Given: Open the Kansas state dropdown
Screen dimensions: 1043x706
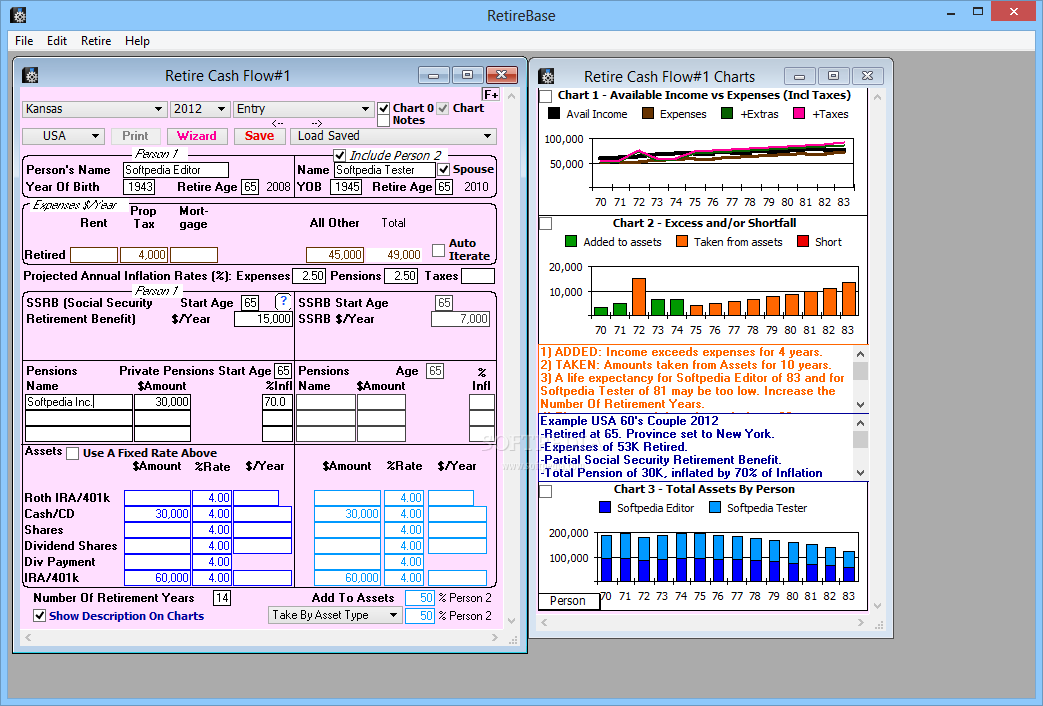Looking at the screenshot, I should (x=94, y=108).
